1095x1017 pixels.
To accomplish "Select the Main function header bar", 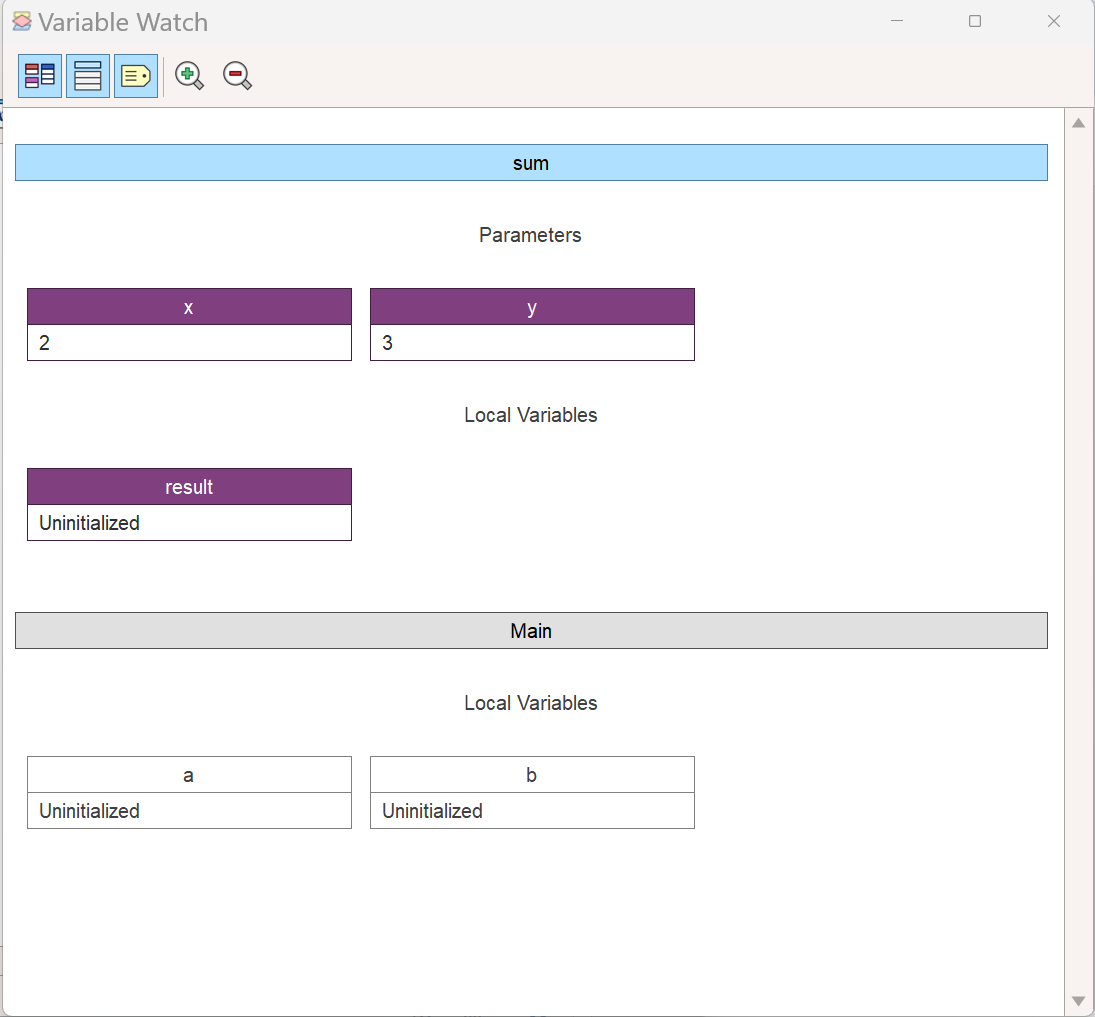I will point(531,631).
